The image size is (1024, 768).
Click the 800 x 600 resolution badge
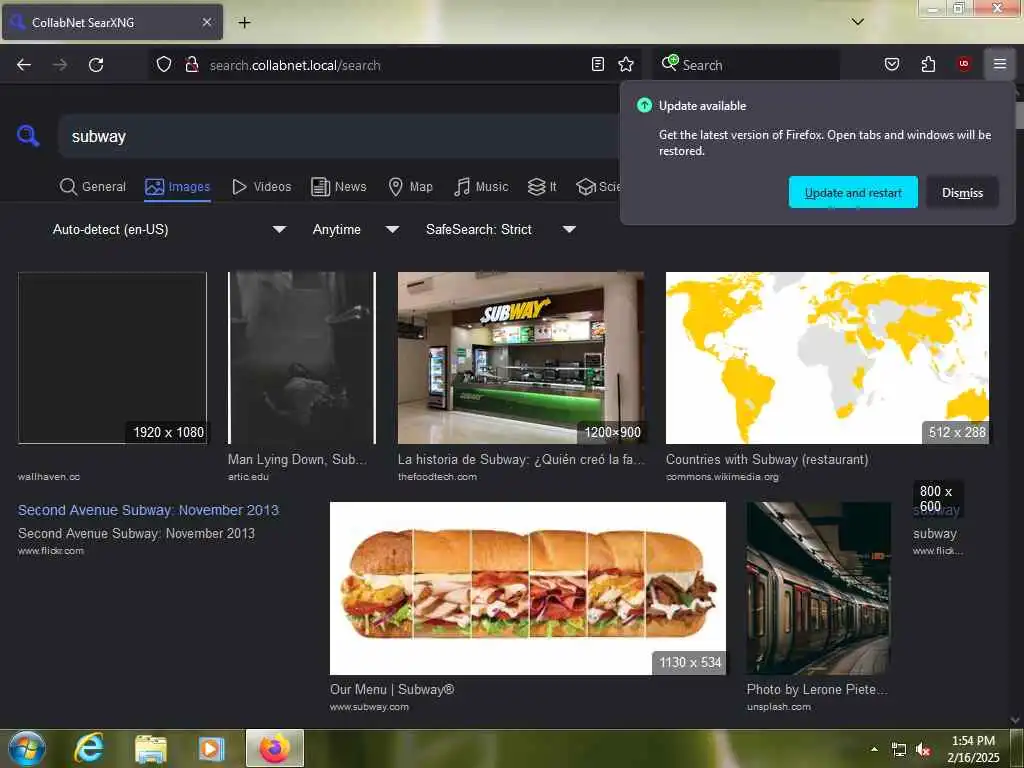[x=936, y=499]
